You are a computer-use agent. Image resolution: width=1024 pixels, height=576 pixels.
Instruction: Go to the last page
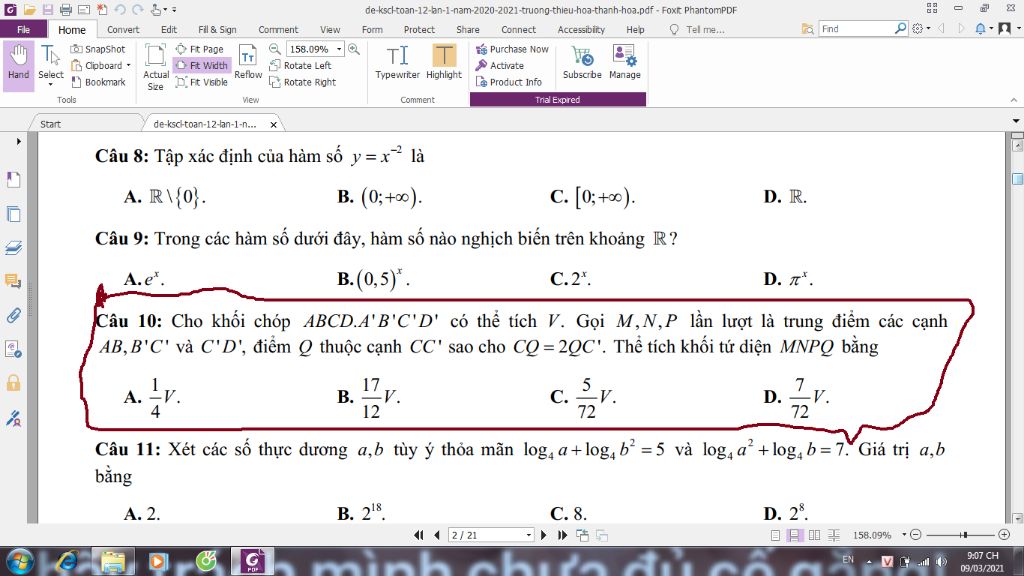[x=562, y=536]
